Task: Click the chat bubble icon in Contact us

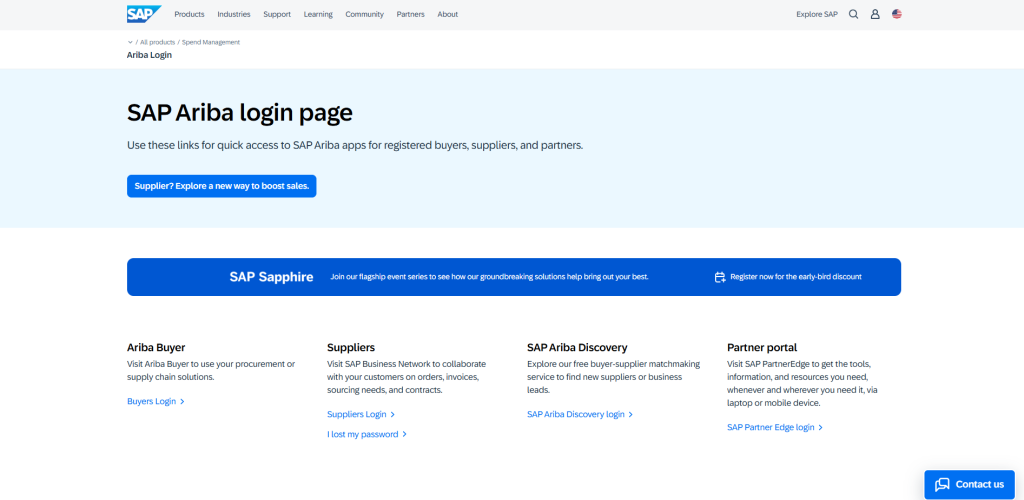Action: pos(942,484)
